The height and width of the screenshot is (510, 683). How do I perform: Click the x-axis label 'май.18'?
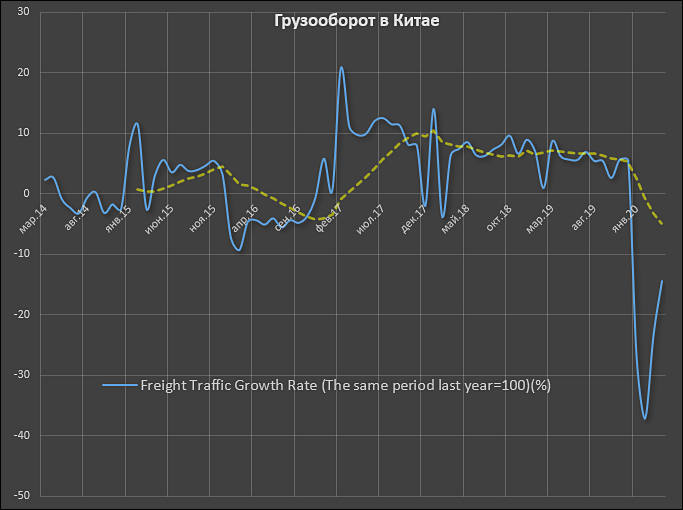pyautogui.click(x=456, y=219)
